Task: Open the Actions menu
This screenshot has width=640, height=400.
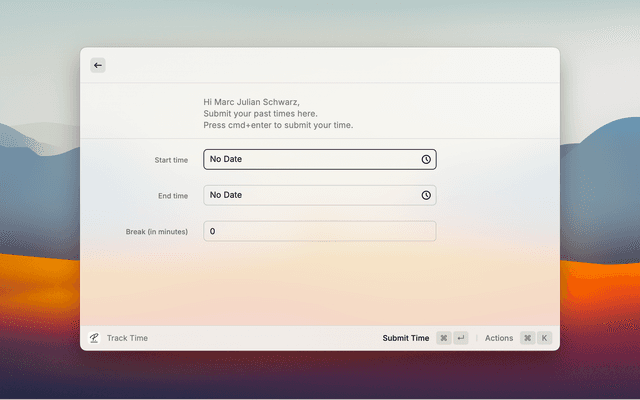Action: [499, 338]
